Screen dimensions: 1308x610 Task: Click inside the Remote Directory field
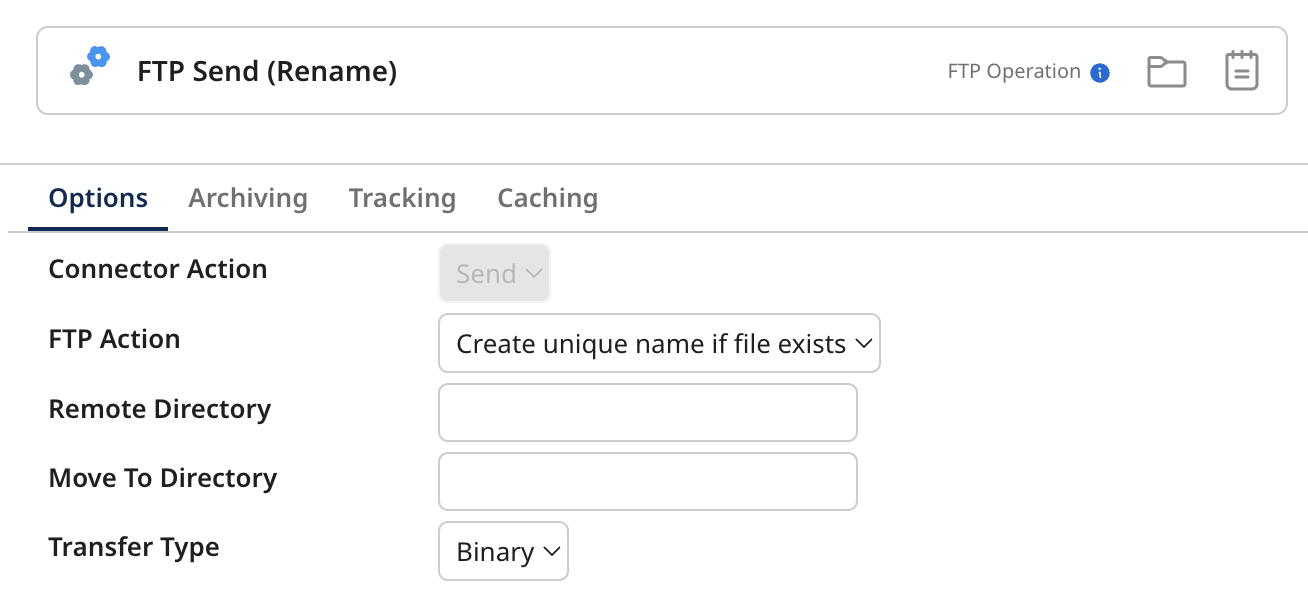pyautogui.click(x=647, y=412)
